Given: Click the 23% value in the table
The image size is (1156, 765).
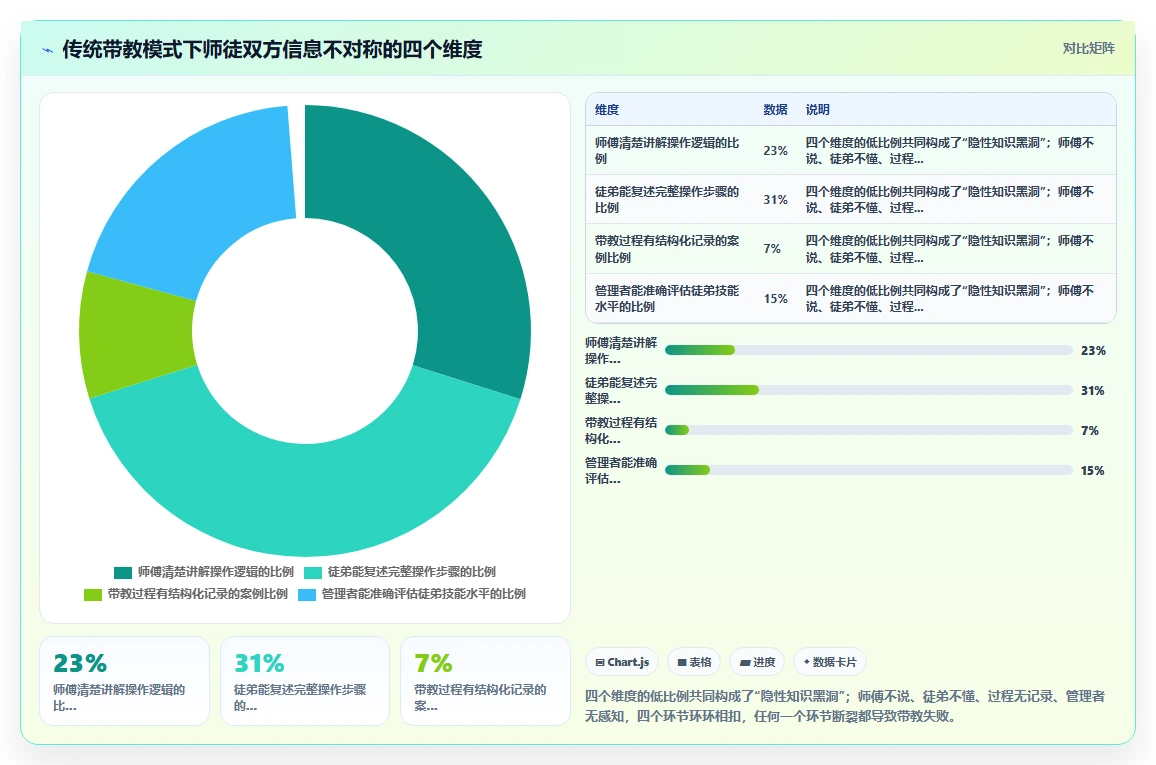Looking at the screenshot, I should [775, 151].
